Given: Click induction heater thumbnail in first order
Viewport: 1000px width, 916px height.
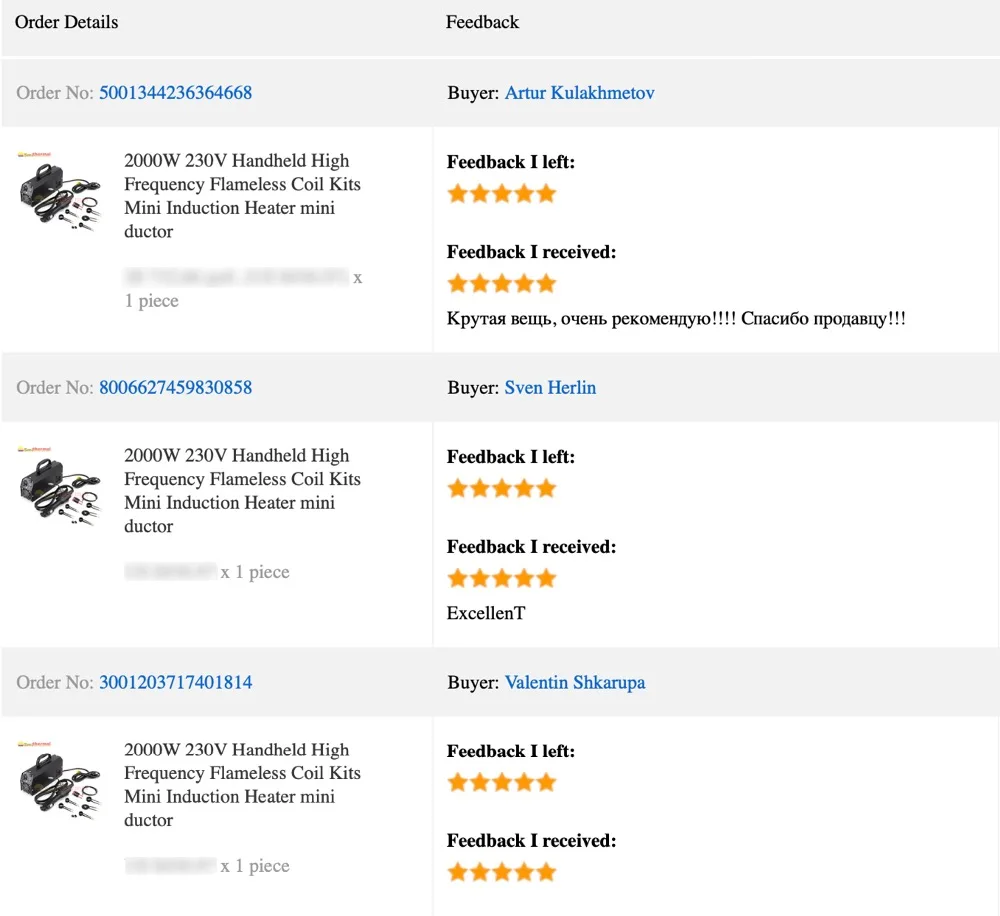Looking at the screenshot, I should pos(59,192).
